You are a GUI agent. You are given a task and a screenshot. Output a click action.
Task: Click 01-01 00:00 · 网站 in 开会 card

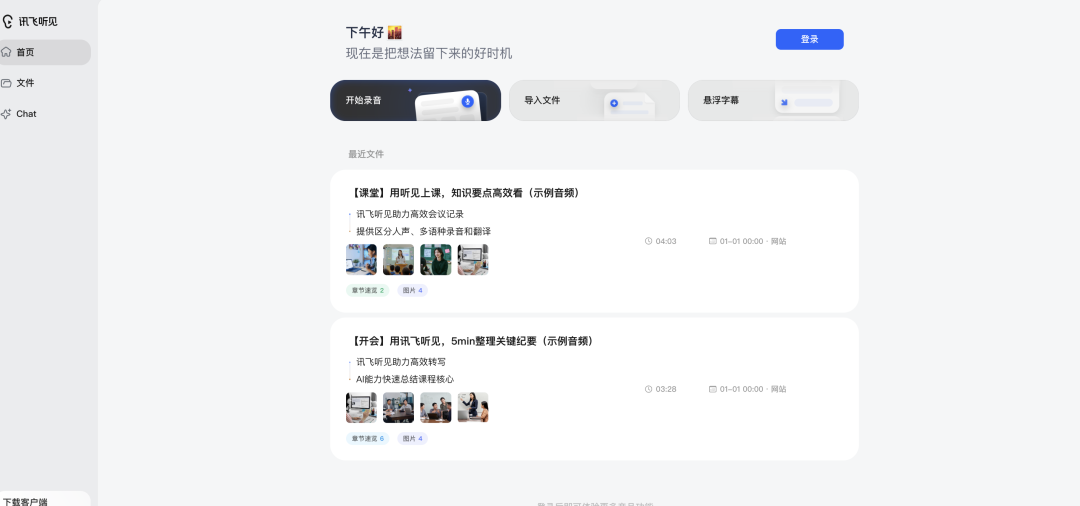point(753,390)
